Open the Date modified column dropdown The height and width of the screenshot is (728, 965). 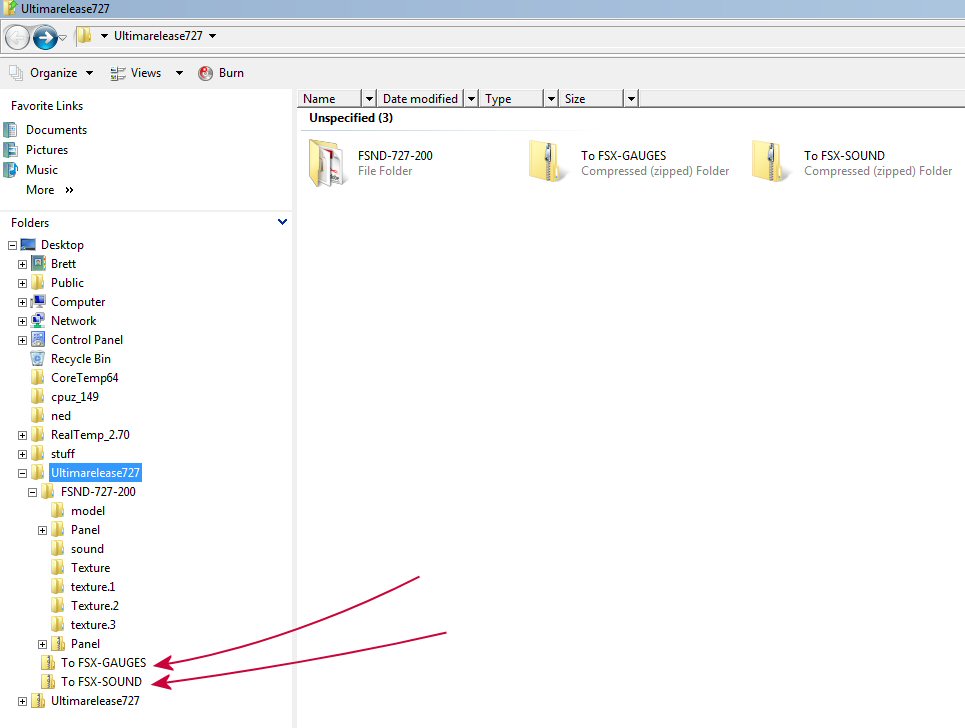pos(469,98)
